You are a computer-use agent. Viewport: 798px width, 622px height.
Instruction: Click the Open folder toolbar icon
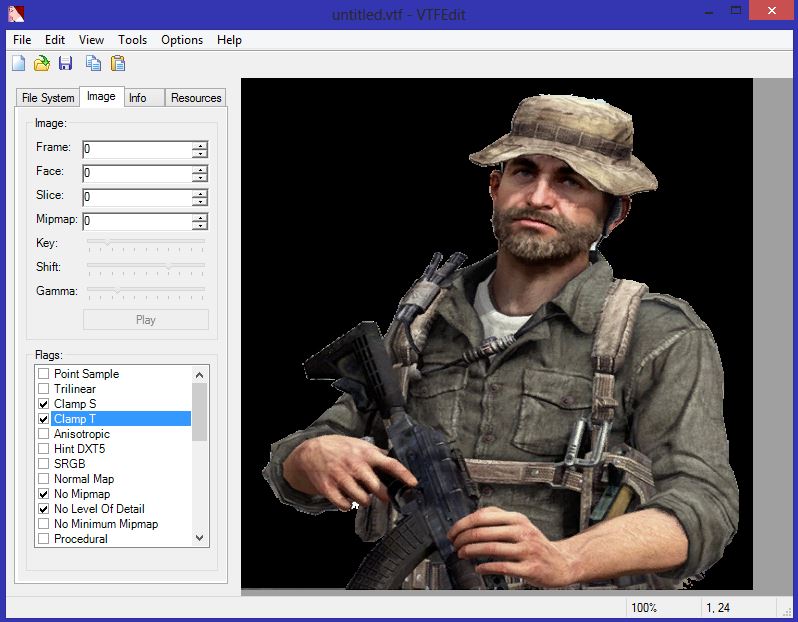42,64
